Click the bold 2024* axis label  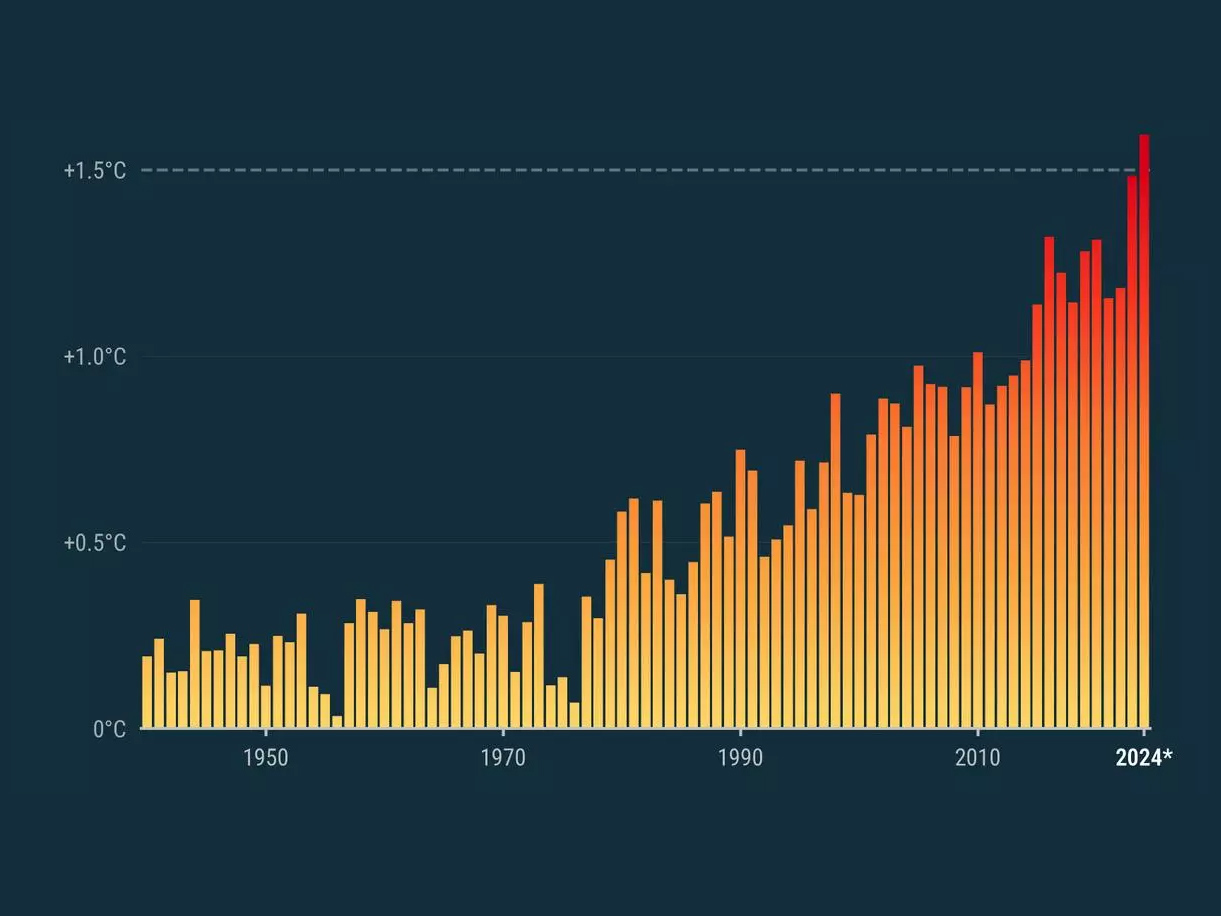1144,758
